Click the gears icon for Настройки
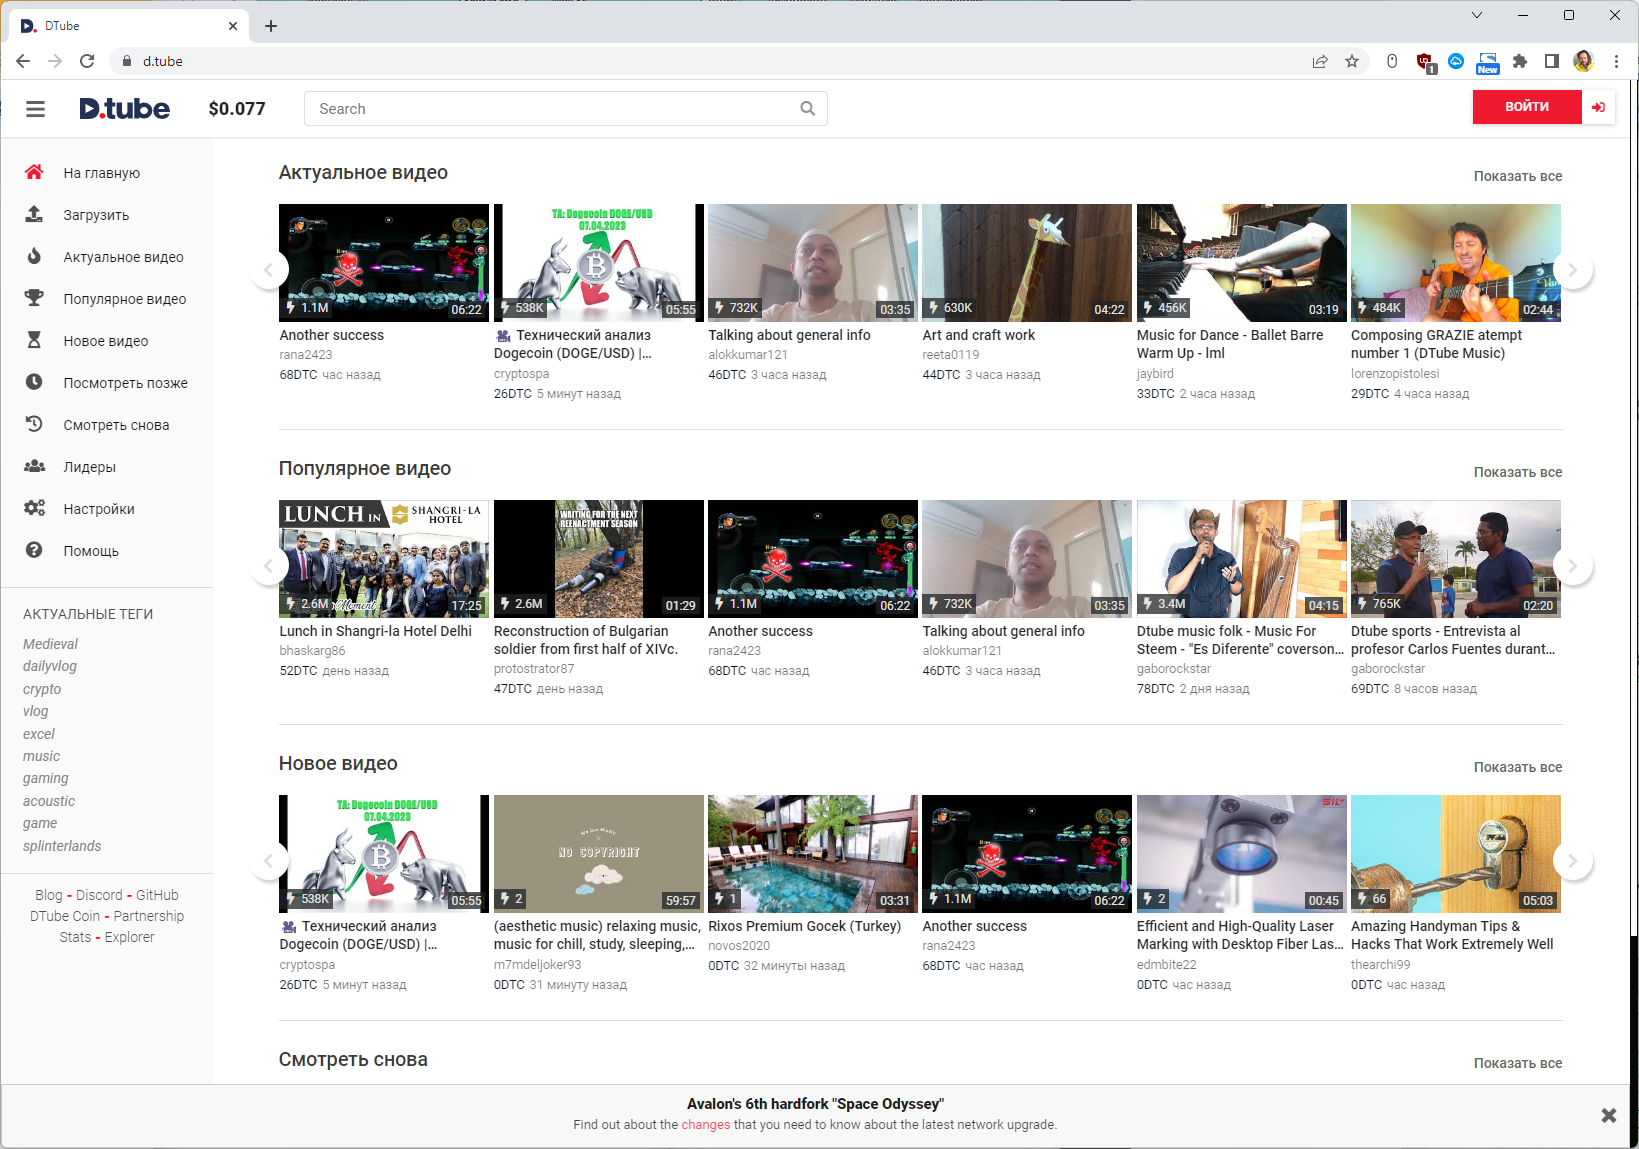This screenshot has width=1639, height=1149. 34,508
